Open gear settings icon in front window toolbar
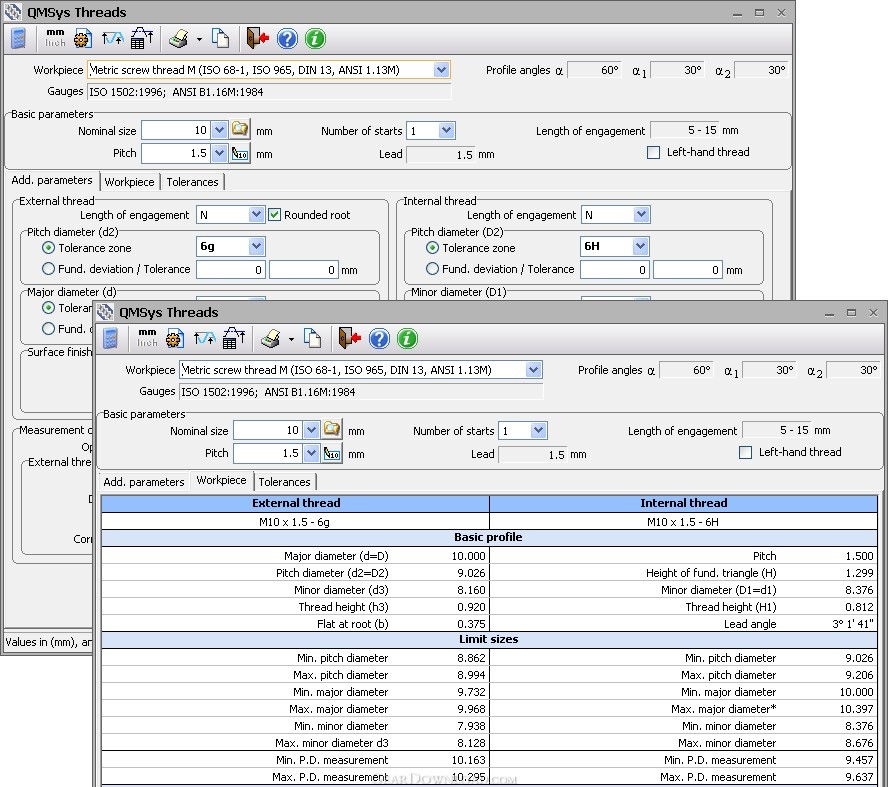This screenshot has width=889, height=787. (175, 339)
